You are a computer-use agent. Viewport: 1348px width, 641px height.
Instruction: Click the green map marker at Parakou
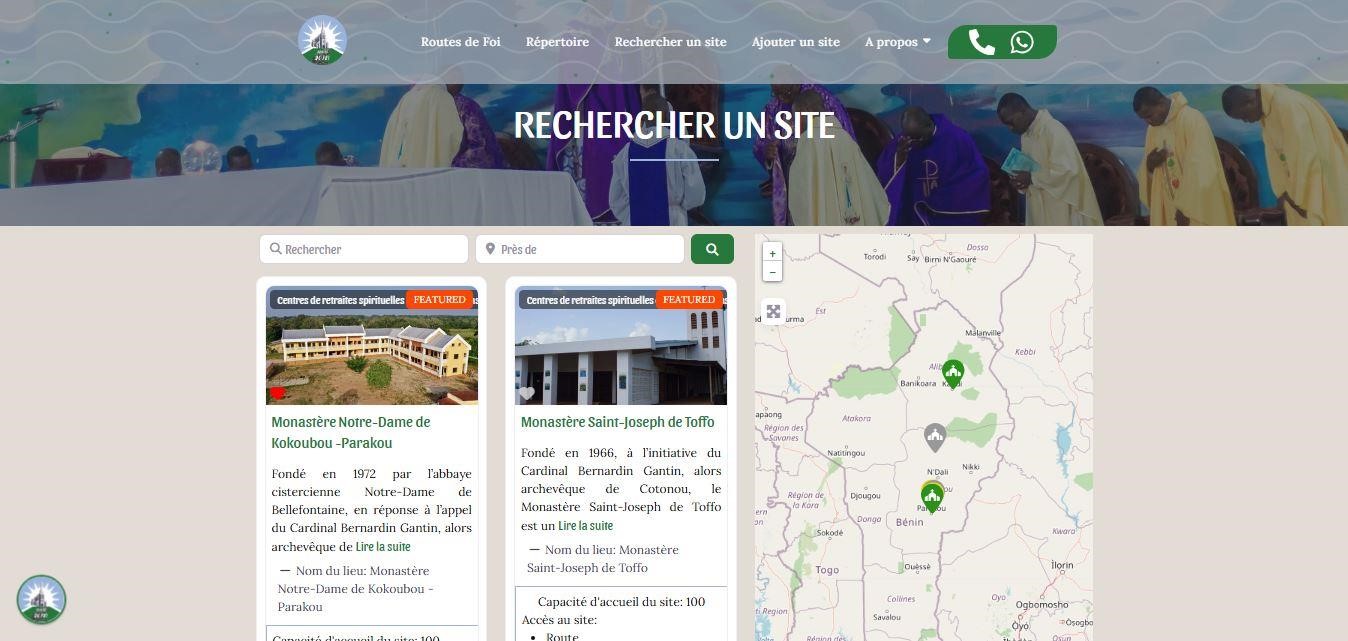pyautogui.click(x=932, y=497)
